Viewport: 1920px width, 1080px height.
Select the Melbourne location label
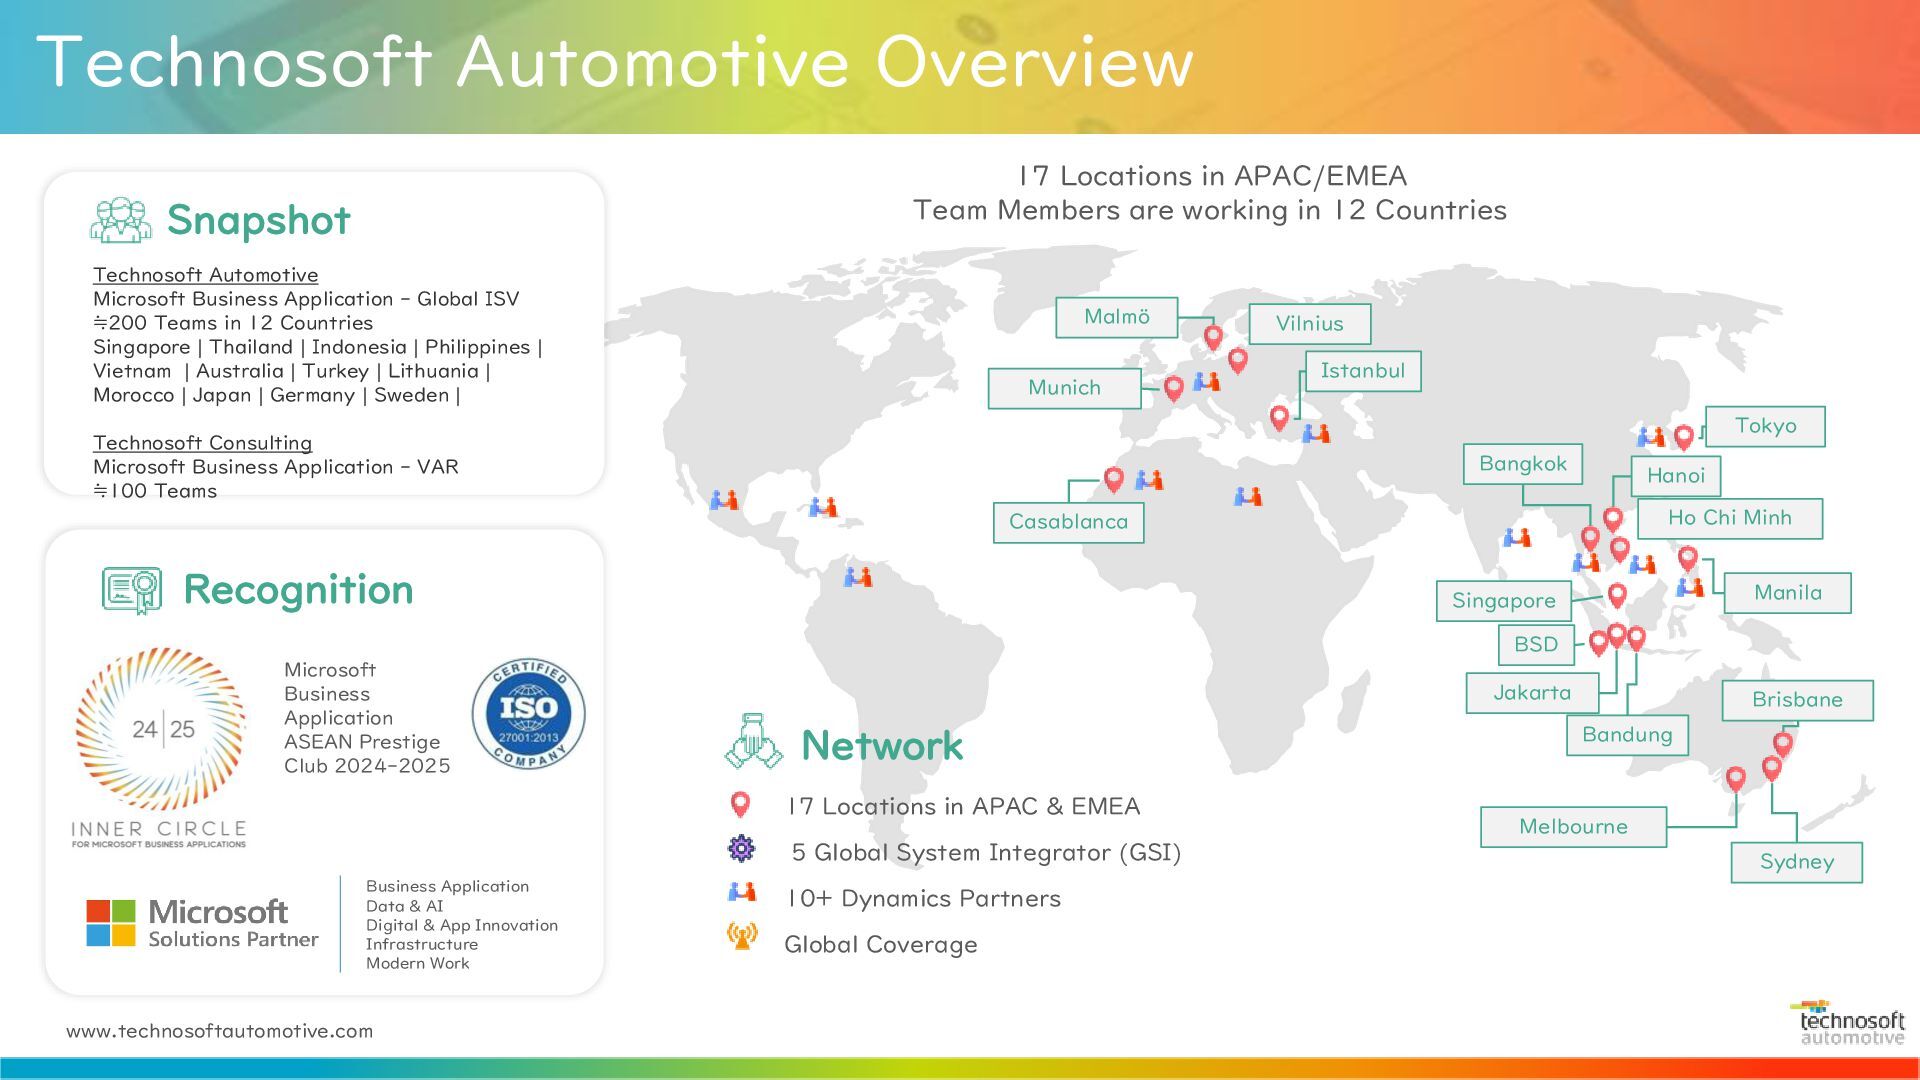[1573, 827]
